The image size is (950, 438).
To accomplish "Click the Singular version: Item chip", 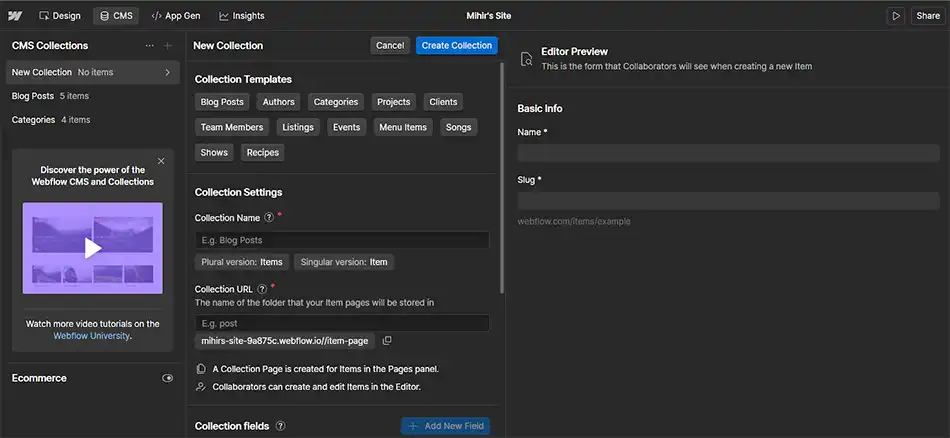I will [344, 262].
